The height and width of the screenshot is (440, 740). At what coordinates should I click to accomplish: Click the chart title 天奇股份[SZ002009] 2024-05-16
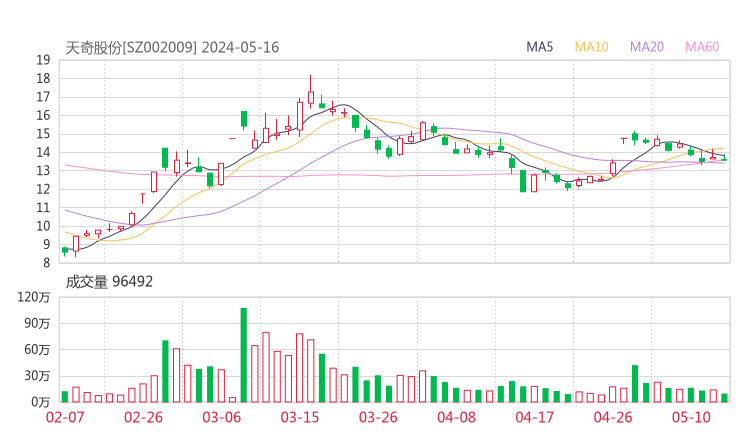[x=172, y=48]
